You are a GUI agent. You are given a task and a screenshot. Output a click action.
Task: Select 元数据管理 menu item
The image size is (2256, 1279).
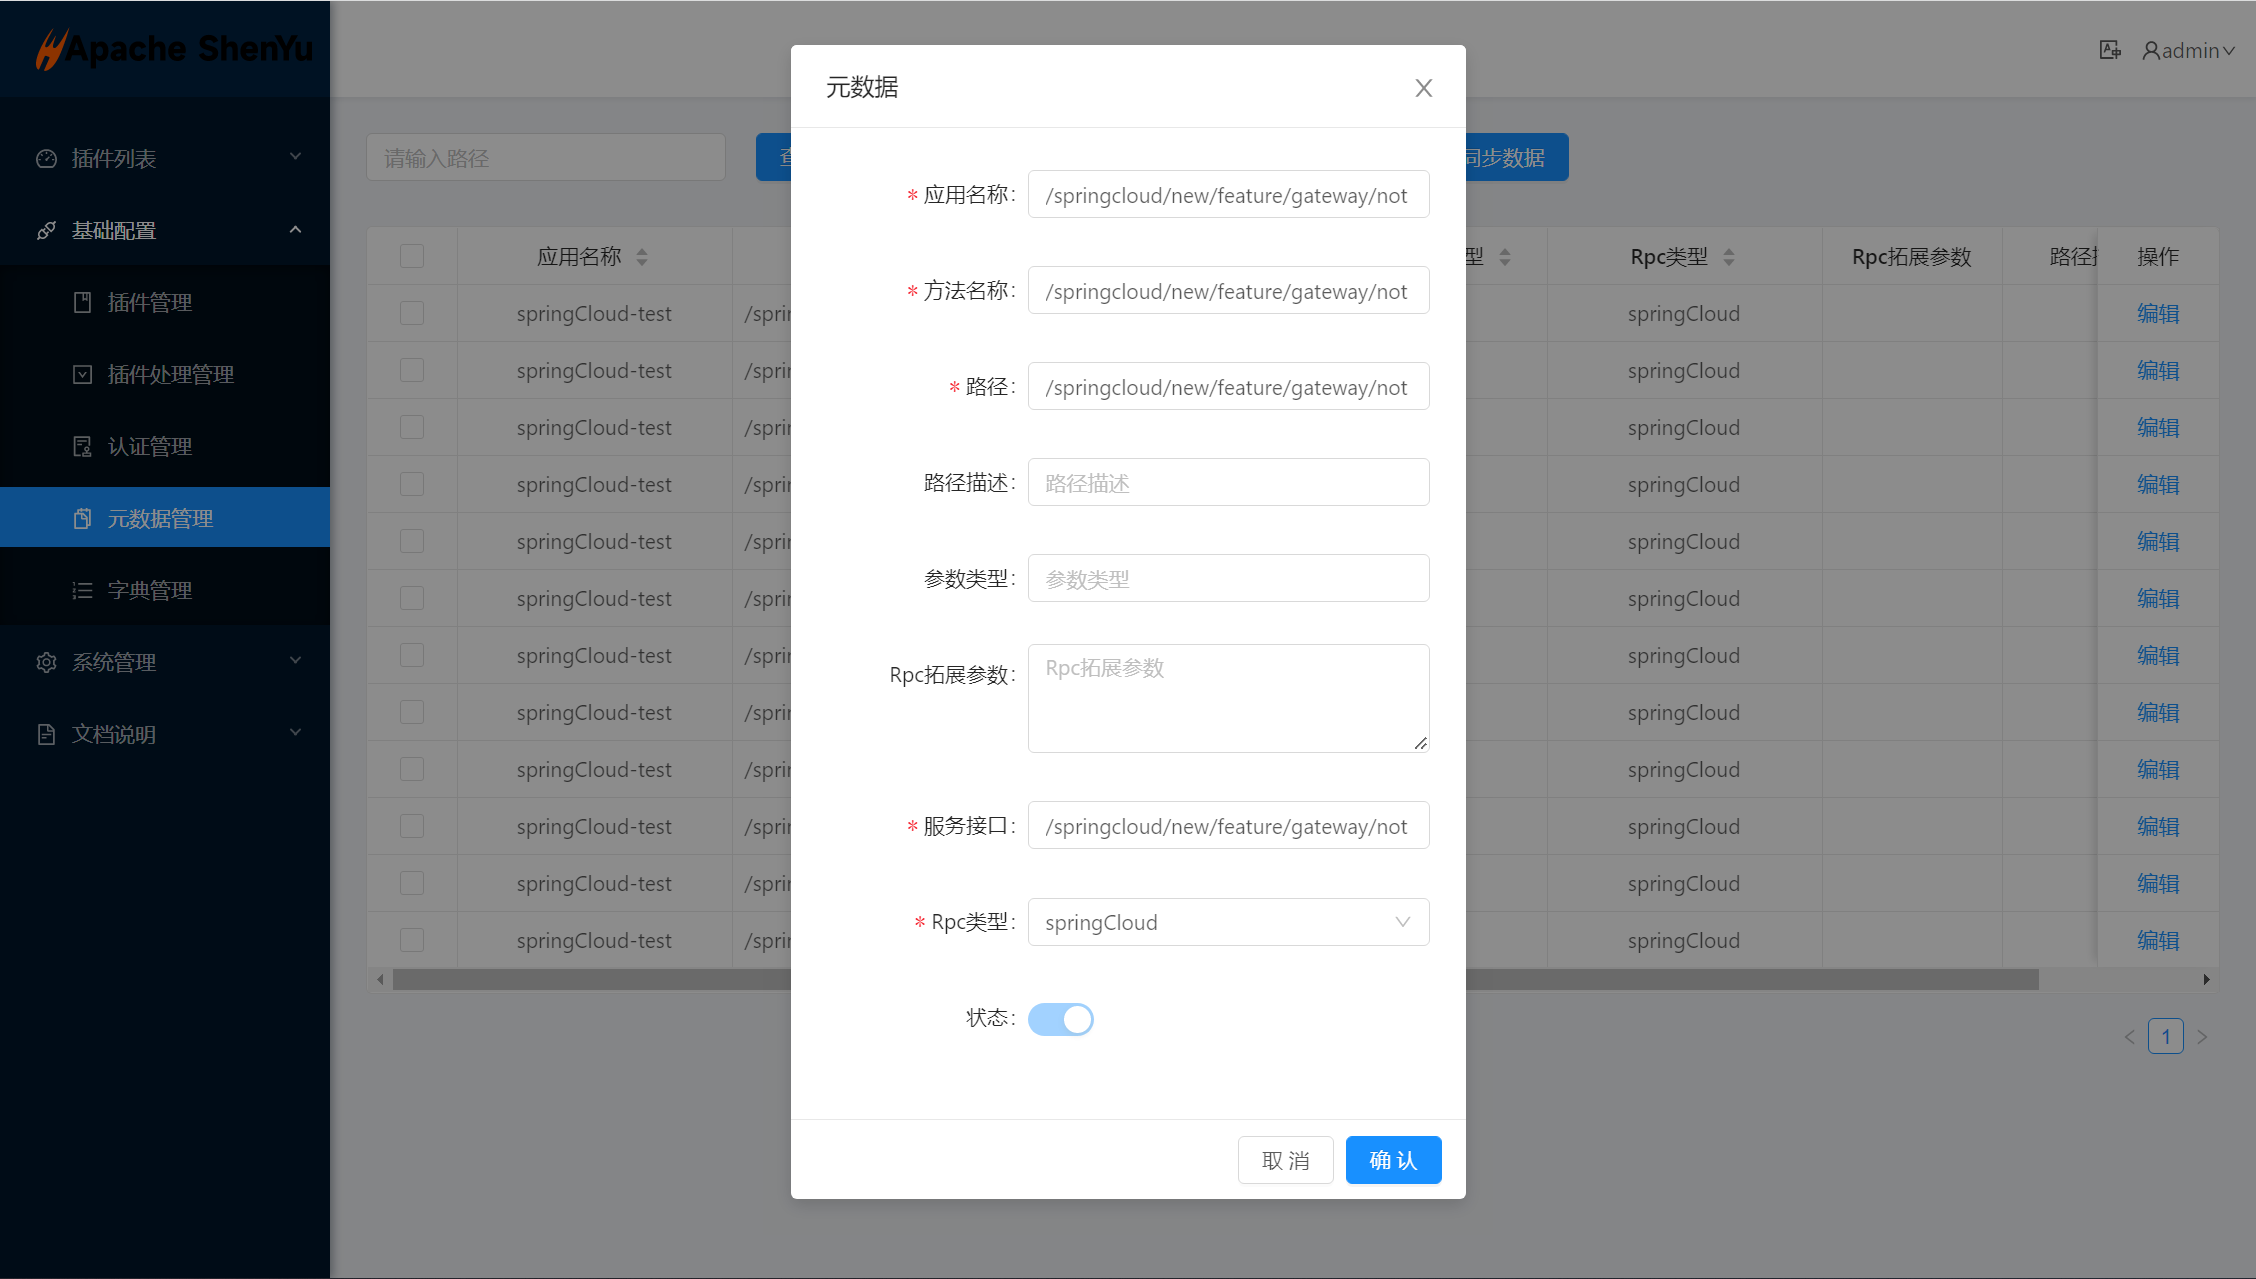click(160, 518)
